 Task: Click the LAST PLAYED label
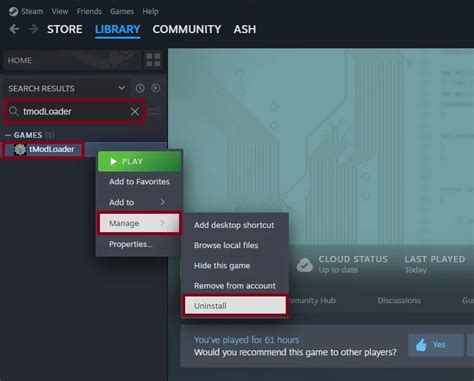(x=435, y=259)
